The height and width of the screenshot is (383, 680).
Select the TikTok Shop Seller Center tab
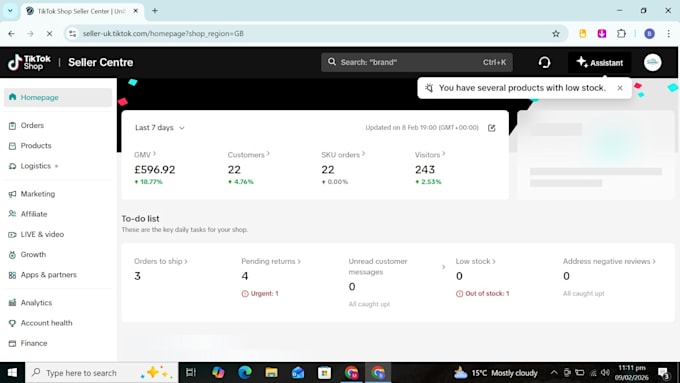pyautogui.click(x=81, y=11)
